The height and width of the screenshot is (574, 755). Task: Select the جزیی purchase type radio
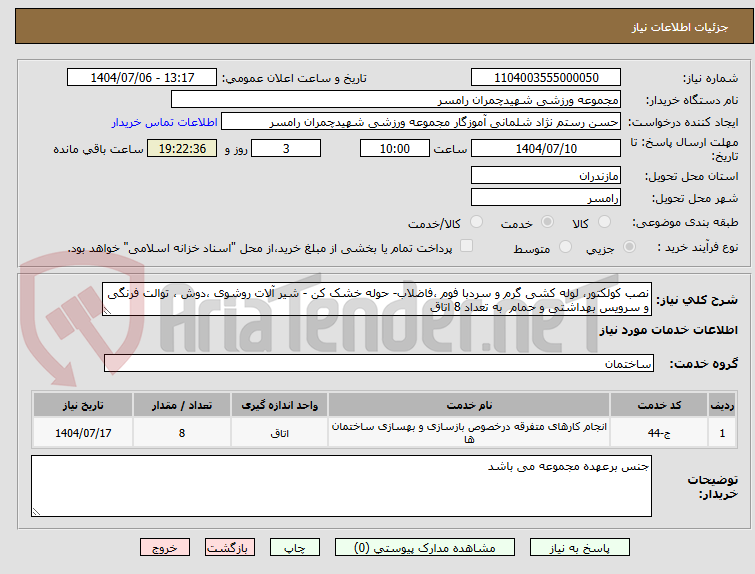click(x=629, y=247)
